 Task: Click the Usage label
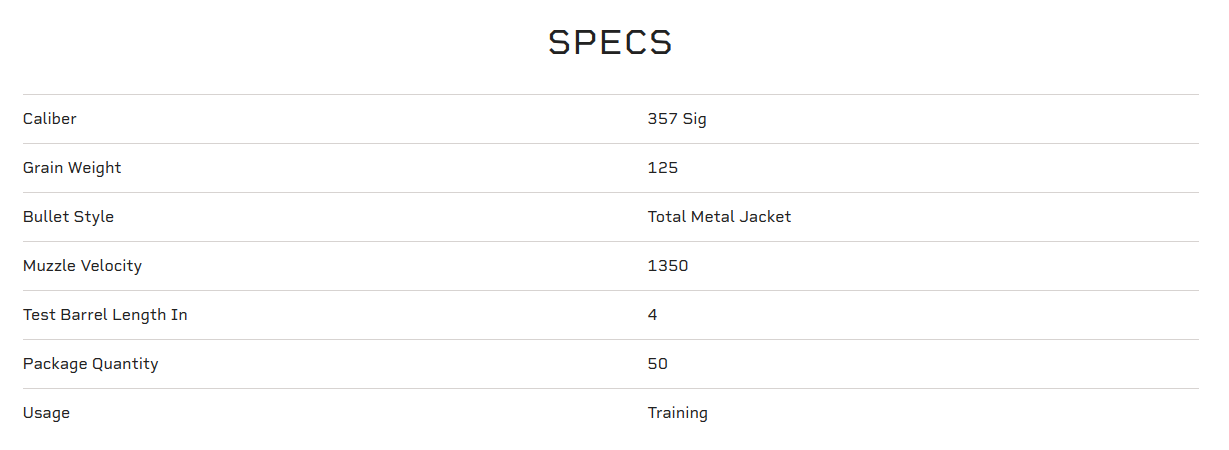coord(46,413)
